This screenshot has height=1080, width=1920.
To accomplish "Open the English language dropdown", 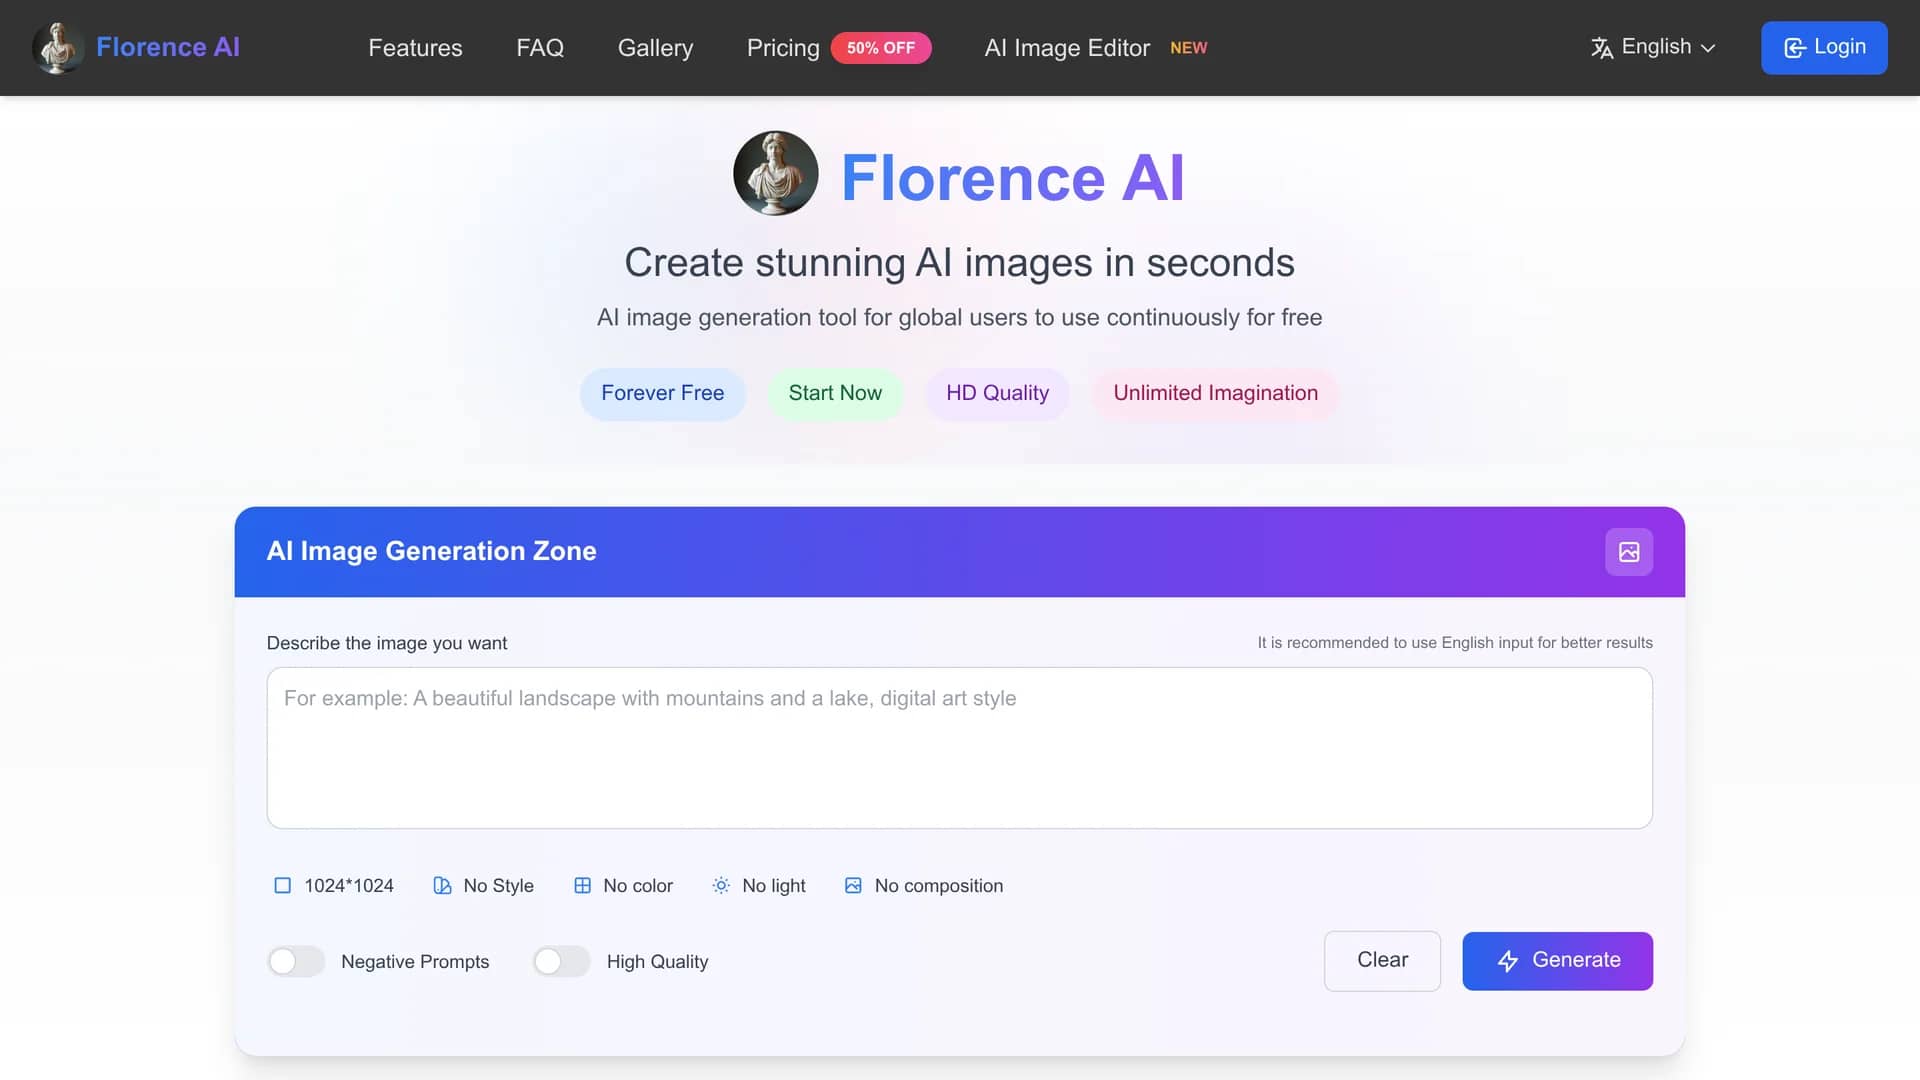I will (1653, 47).
